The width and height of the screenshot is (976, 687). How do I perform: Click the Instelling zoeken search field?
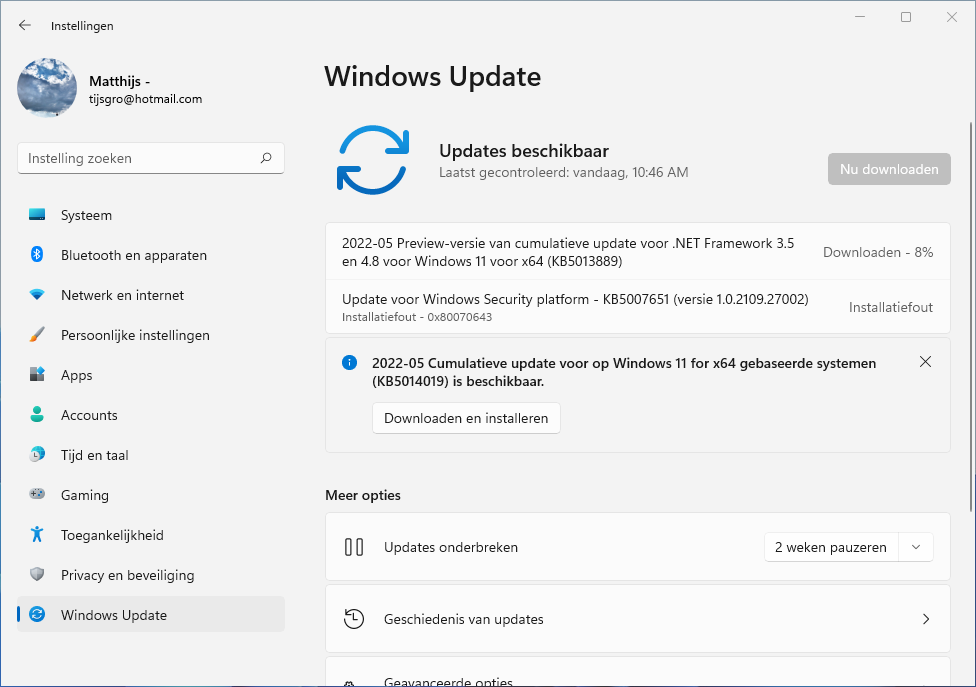[x=140, y=158]
